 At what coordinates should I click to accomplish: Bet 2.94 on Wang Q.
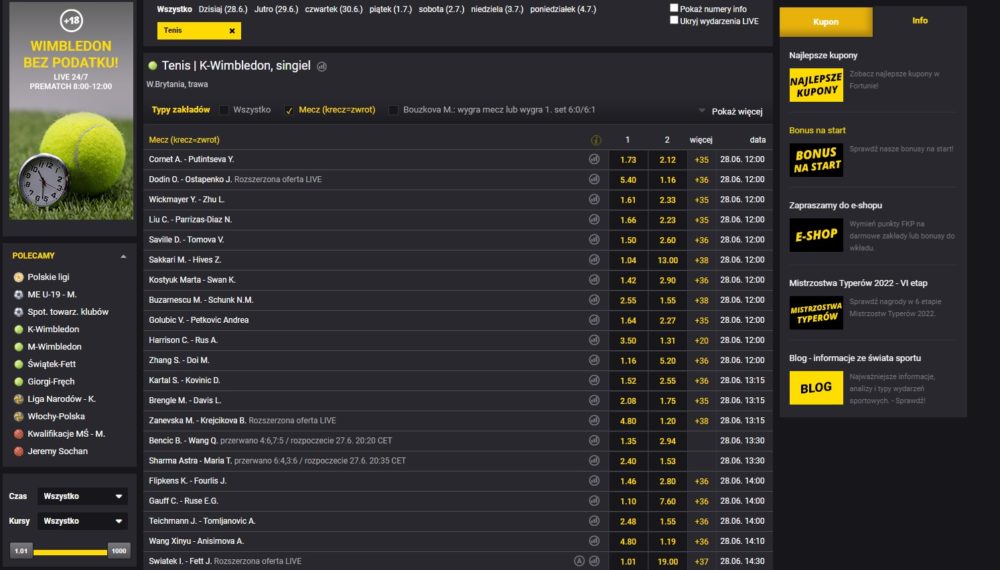668,441
